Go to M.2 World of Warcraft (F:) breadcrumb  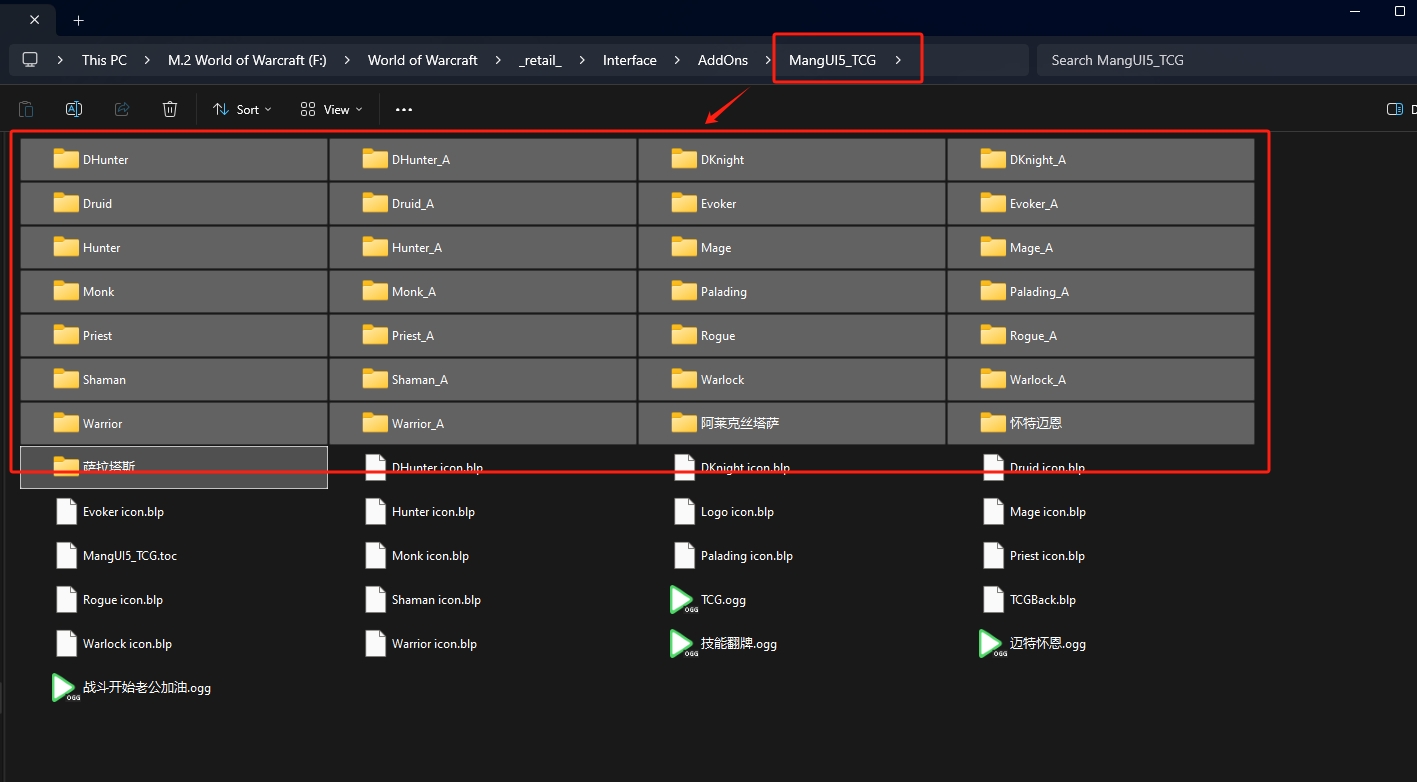(247, 60)
